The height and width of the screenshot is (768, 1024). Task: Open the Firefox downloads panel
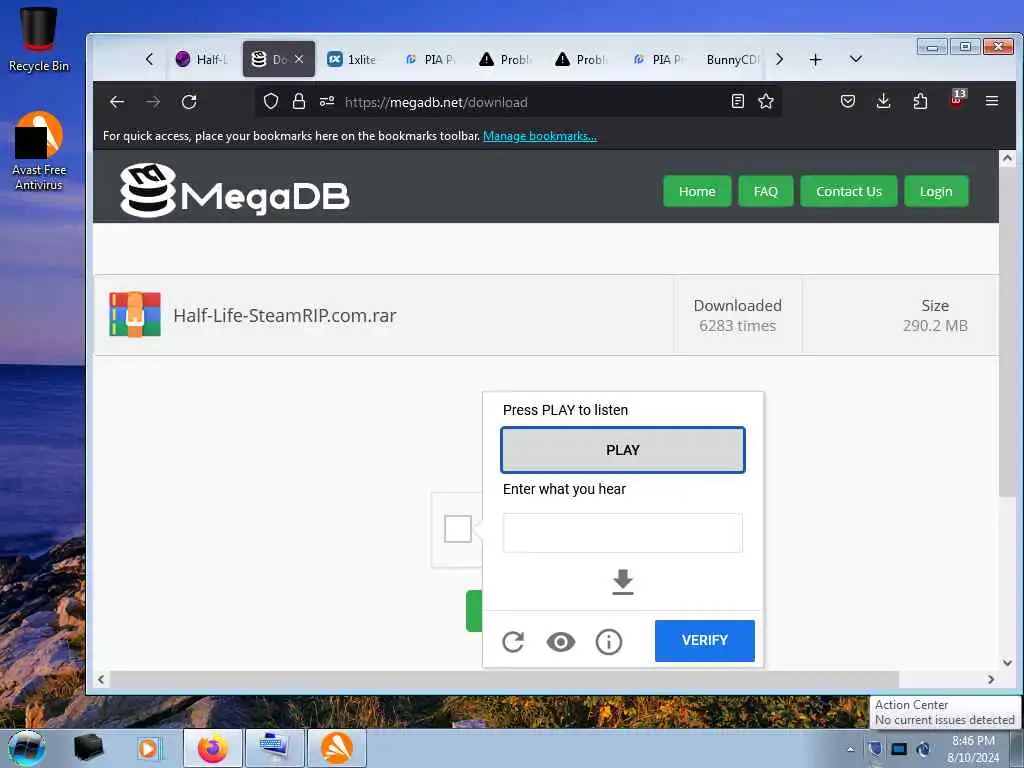(x=884, y=101)
